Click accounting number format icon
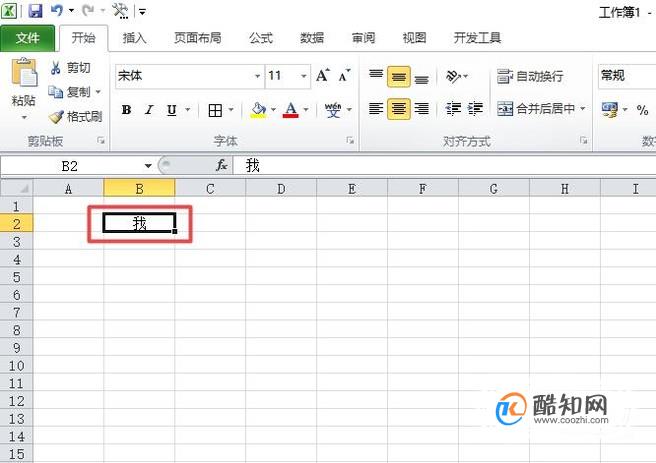Viewport: 656px width, 463px height. click(x=610, y=109)
